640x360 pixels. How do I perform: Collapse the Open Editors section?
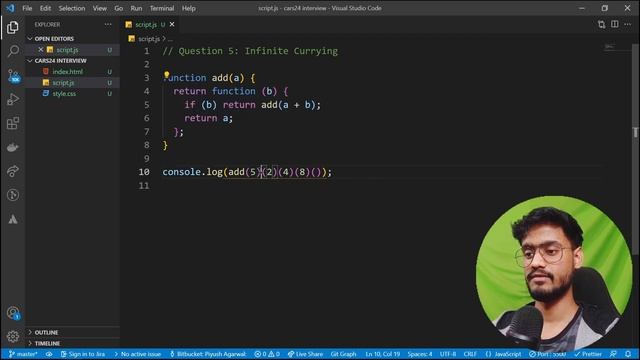point(73,38)
